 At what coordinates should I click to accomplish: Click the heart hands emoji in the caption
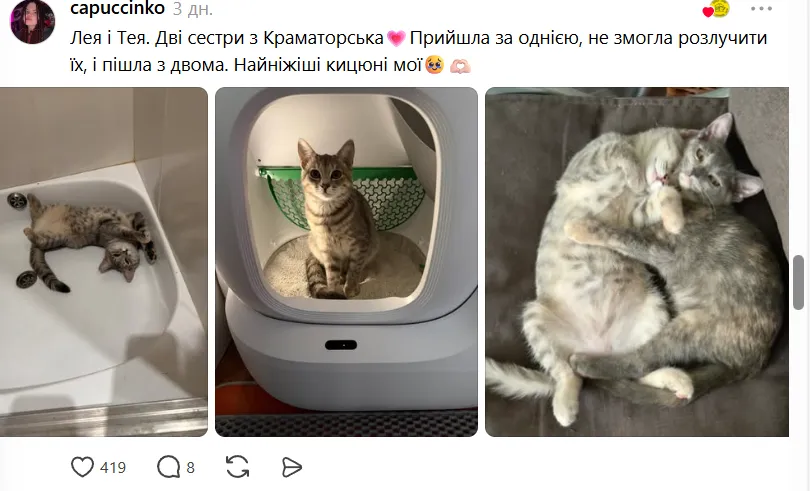coord(460,66)
